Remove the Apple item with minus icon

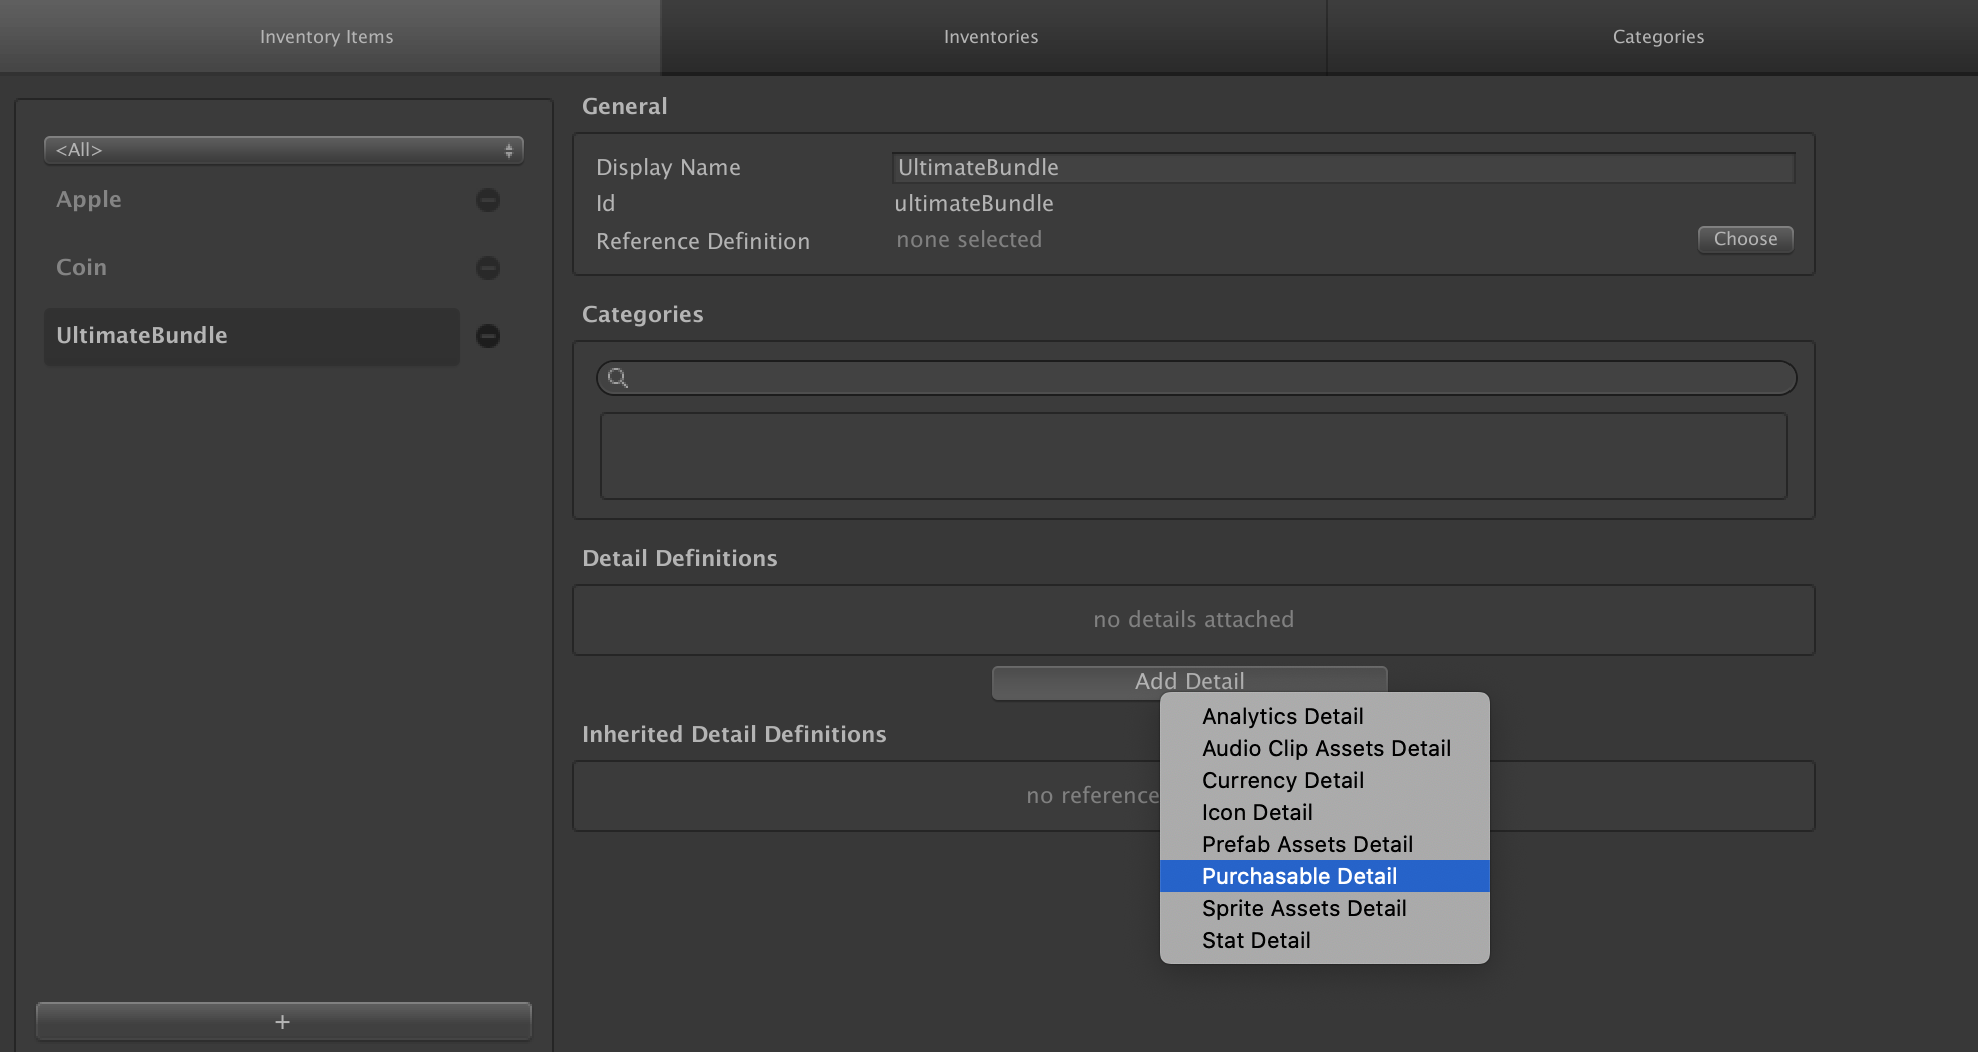coord(488,200)
